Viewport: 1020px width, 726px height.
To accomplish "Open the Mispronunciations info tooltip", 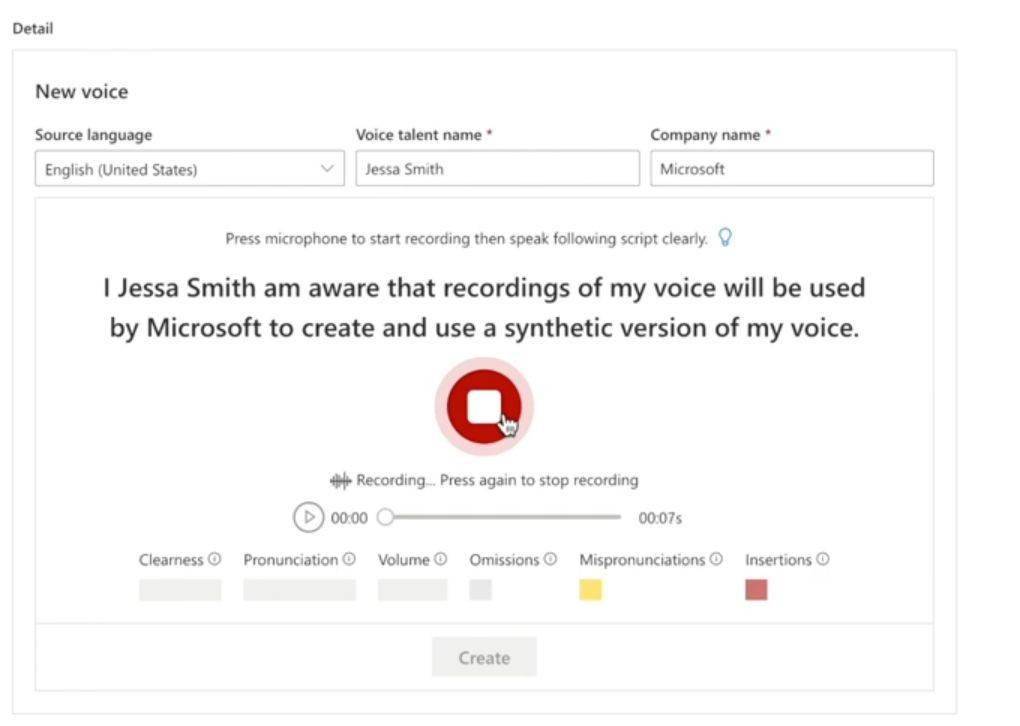I will point(715,559).
